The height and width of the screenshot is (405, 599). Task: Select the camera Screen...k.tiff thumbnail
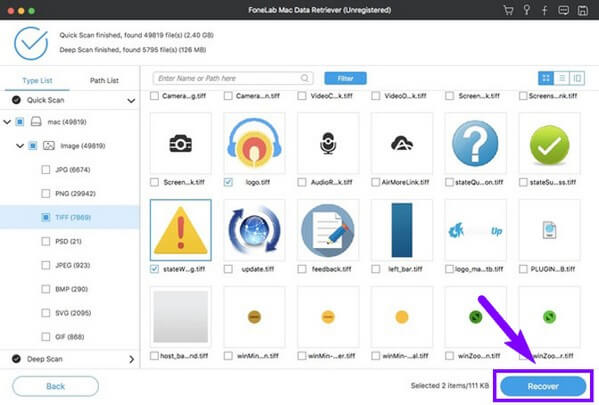click(181, 143)
